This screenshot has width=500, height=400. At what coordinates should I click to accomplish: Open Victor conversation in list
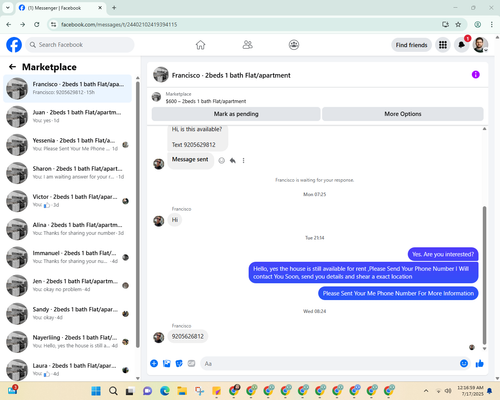tap(68, 201)
